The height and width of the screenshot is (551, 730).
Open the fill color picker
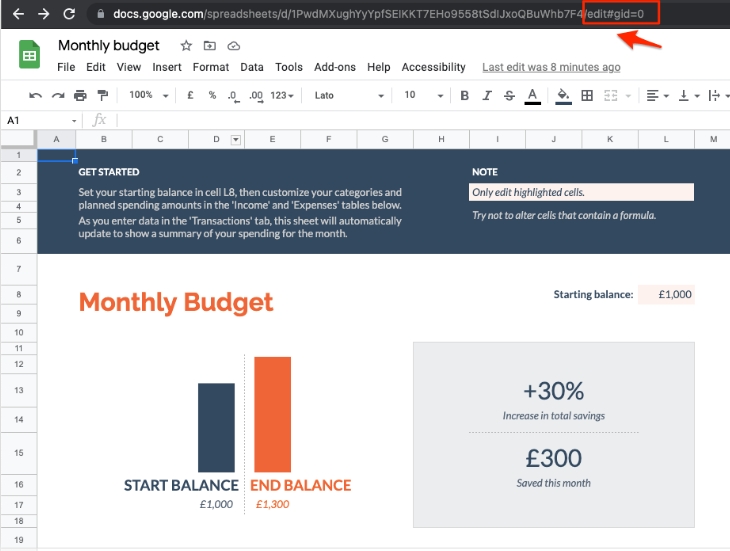point(563,96)
